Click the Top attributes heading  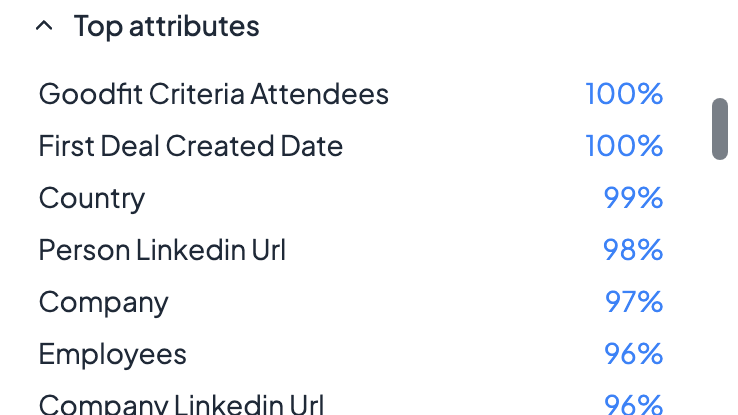pos(166,27)
